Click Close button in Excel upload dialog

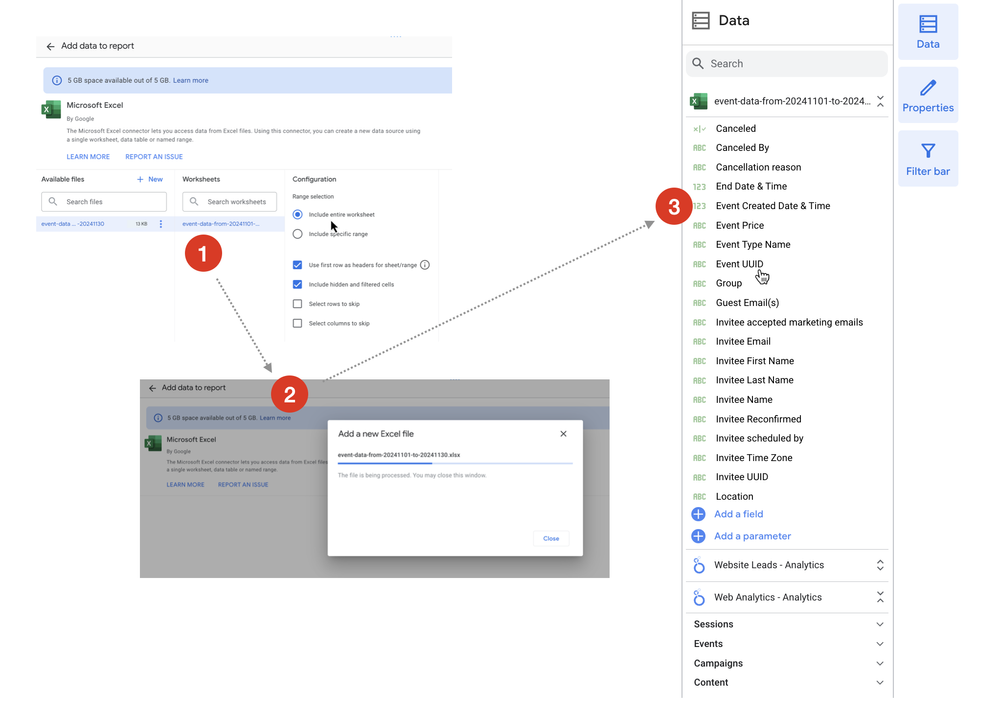(551, 538)
